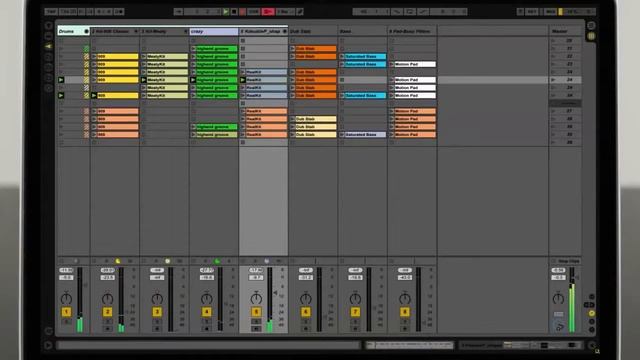
Task: Toggle track 7 activator button
Action: [355, 312]
